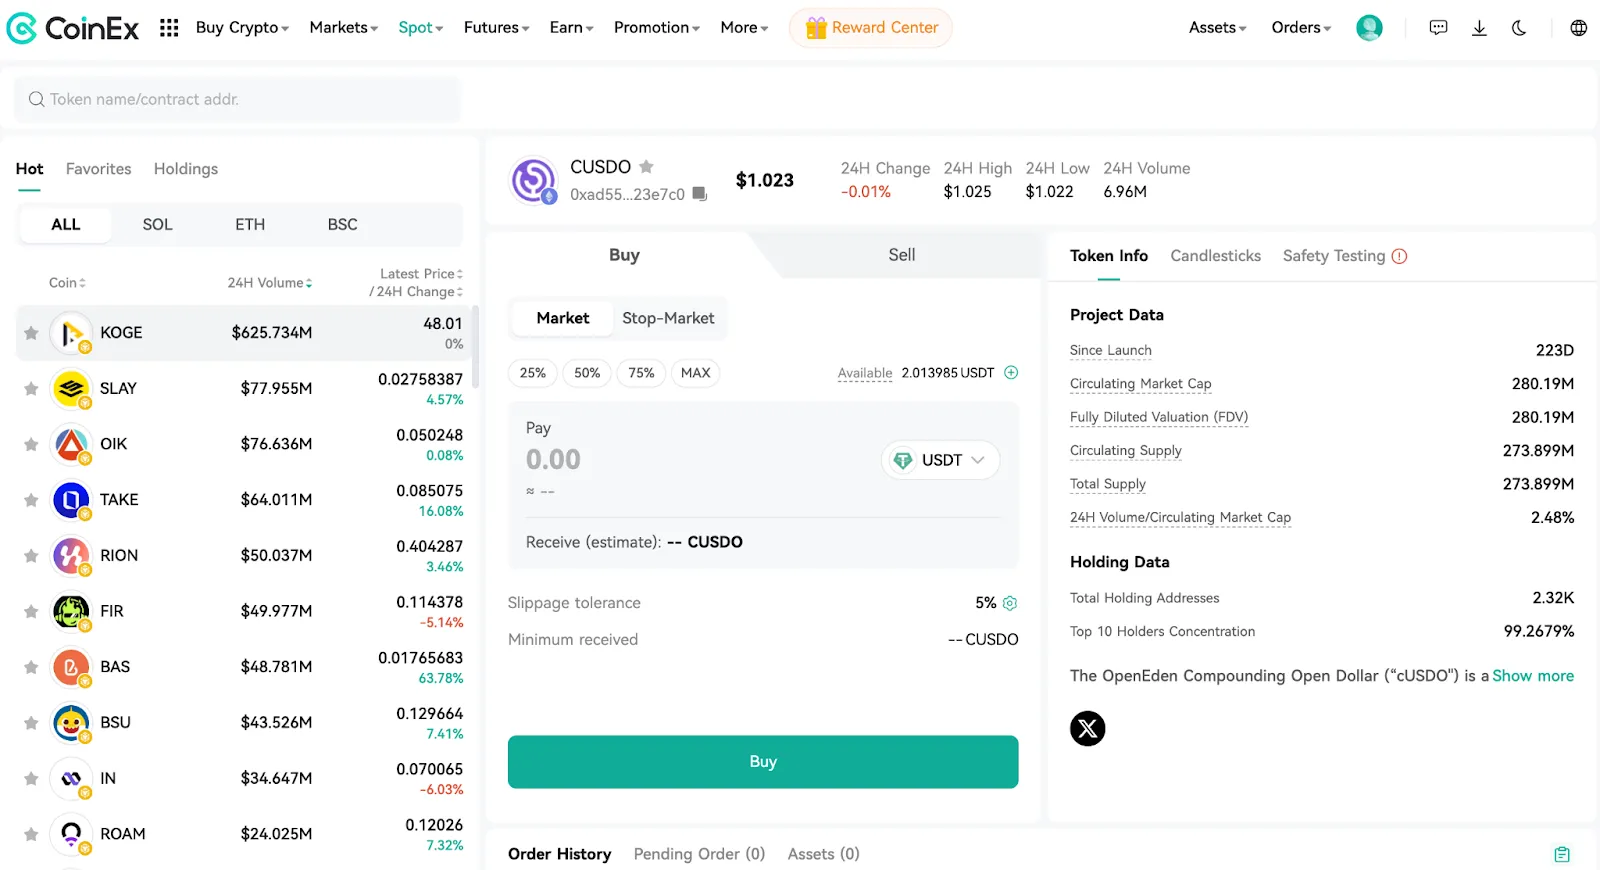1600x870 pixels.
Task: Filter coin list by SOL
Action: pyautogui.click(x=158, y=225)
